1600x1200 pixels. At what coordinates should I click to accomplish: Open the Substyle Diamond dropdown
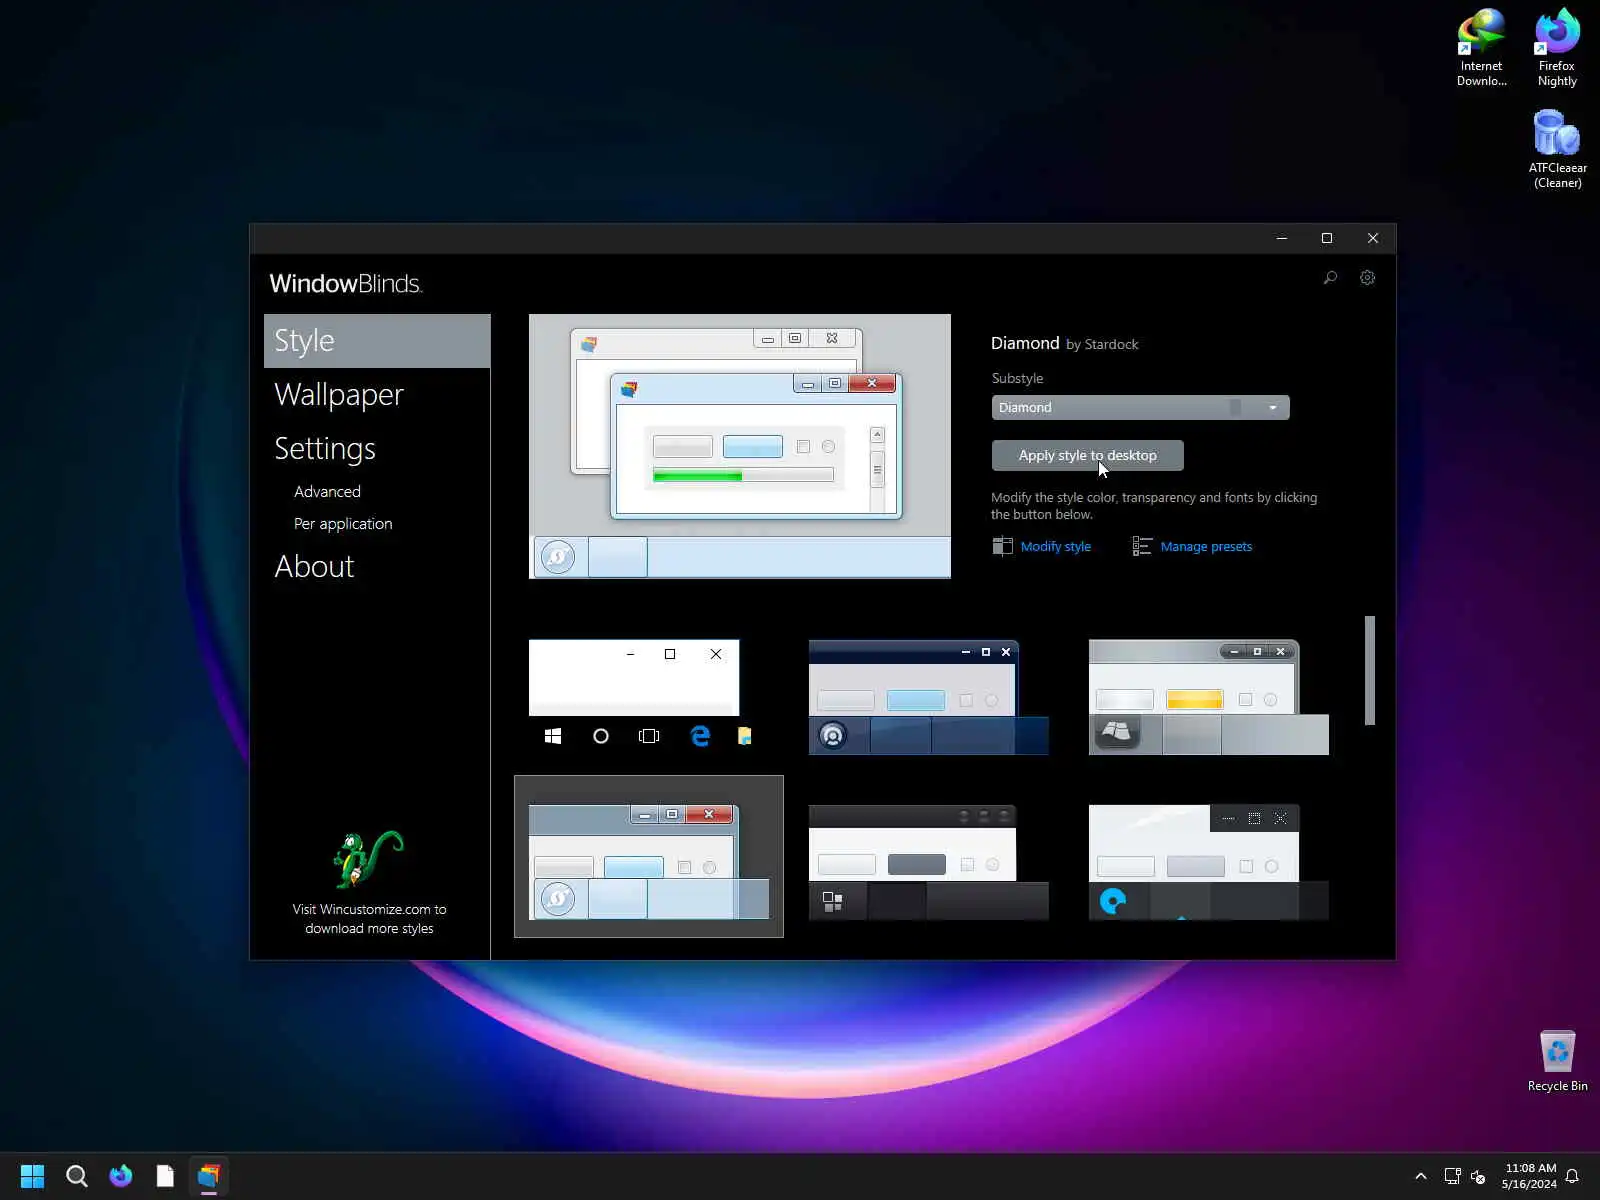coord(1140,407)
